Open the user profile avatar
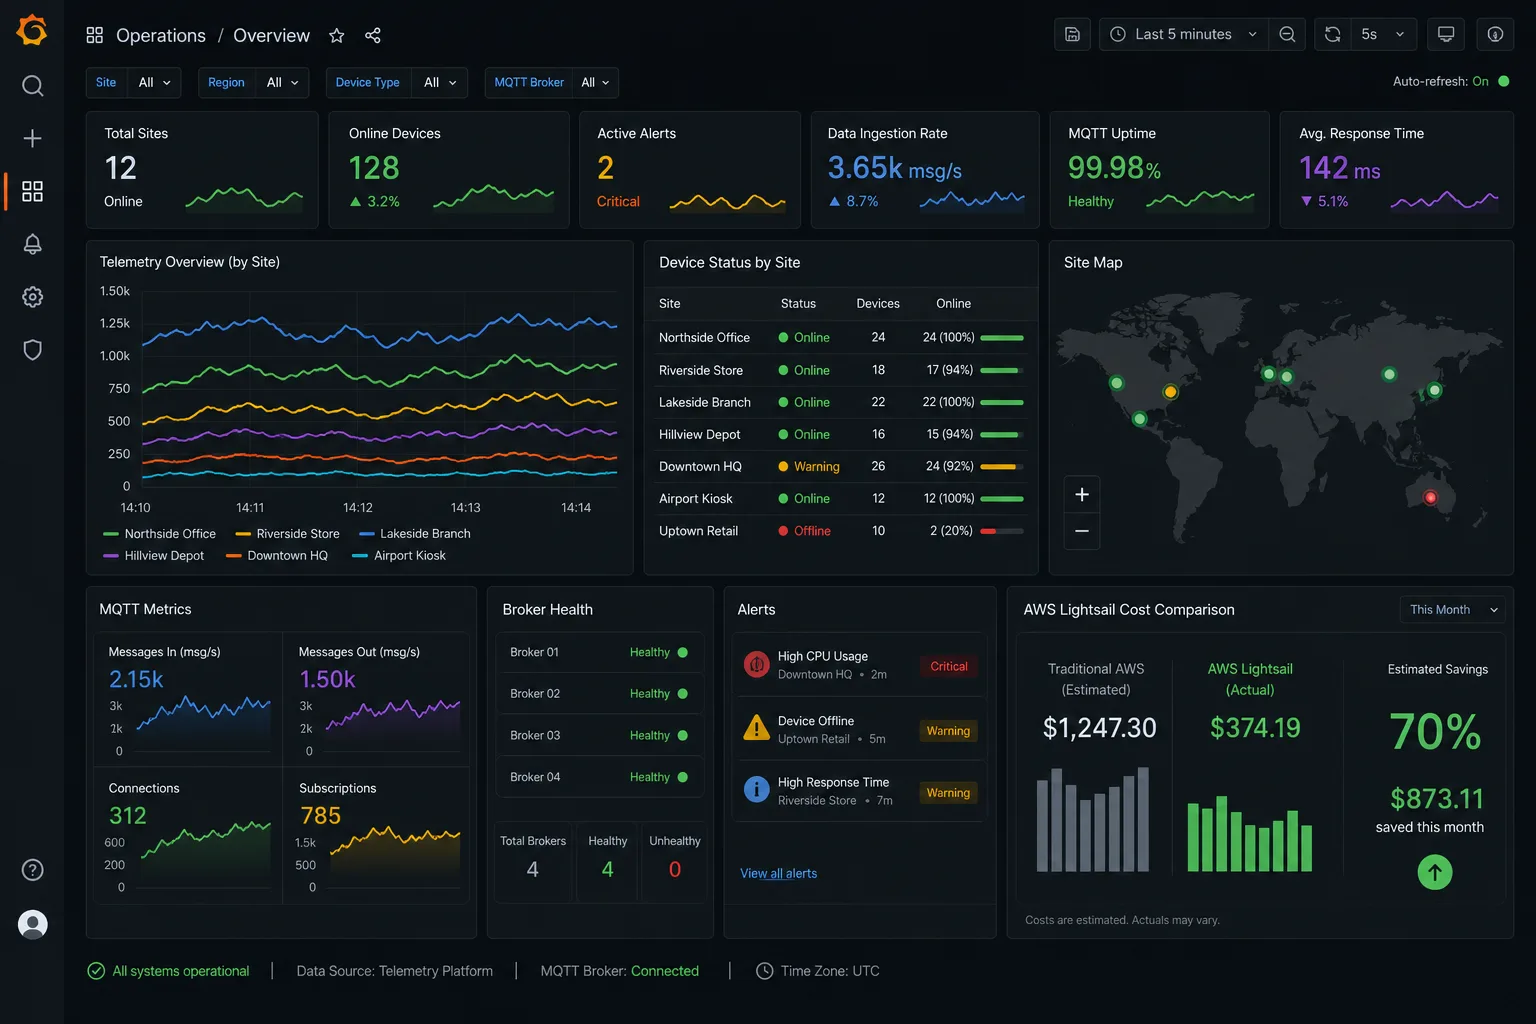The width and height of the screenshot is (1536, 1024). coord(32,924)
